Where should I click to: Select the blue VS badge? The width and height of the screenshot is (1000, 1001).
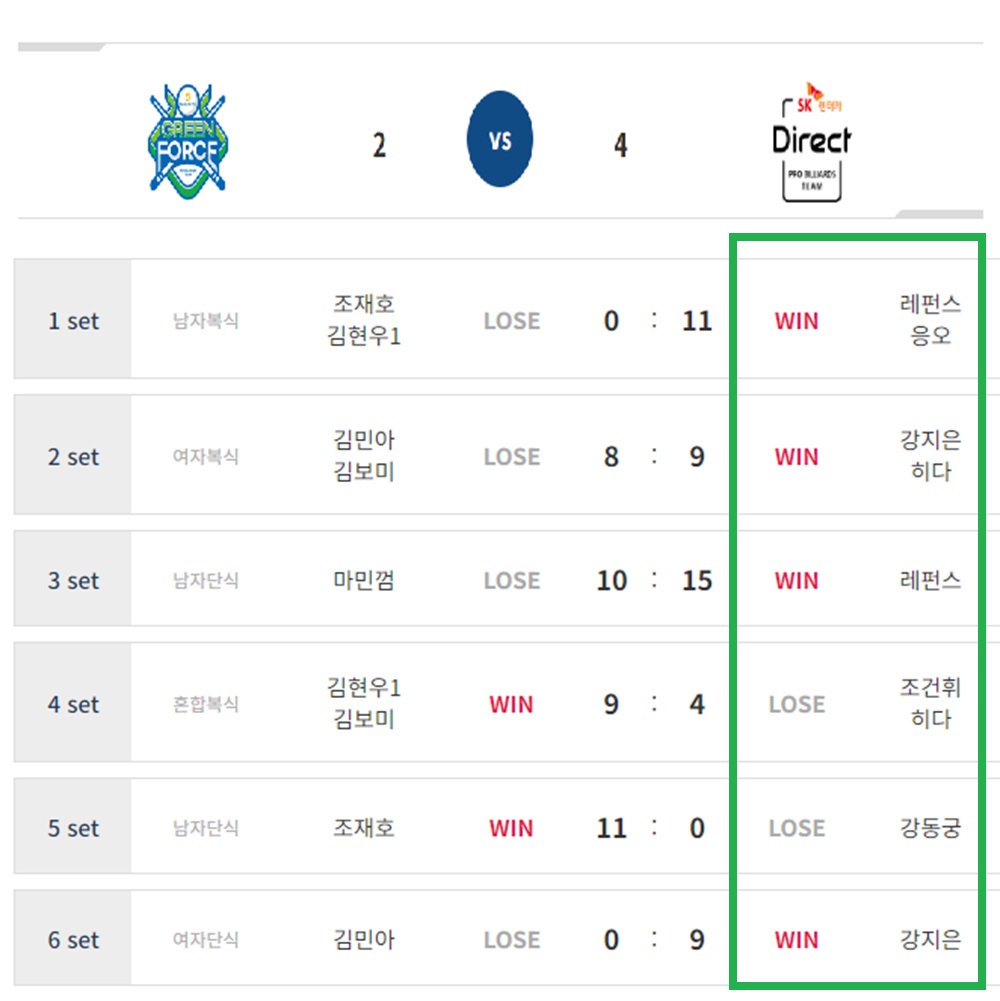[x=500, y=137]
